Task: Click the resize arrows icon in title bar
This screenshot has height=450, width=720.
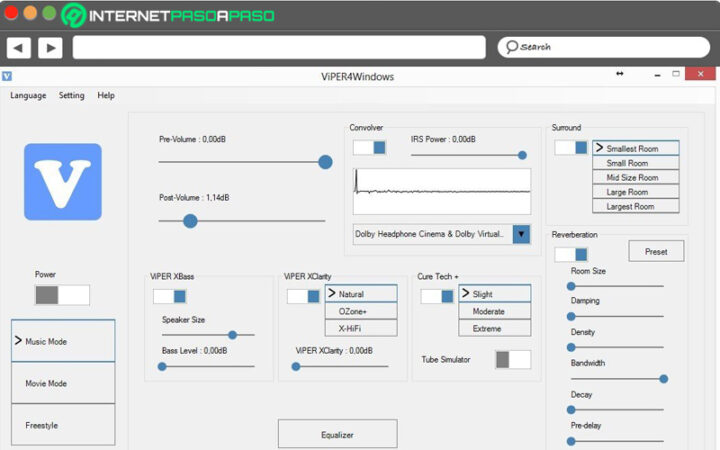Action: tap(620, 74)
